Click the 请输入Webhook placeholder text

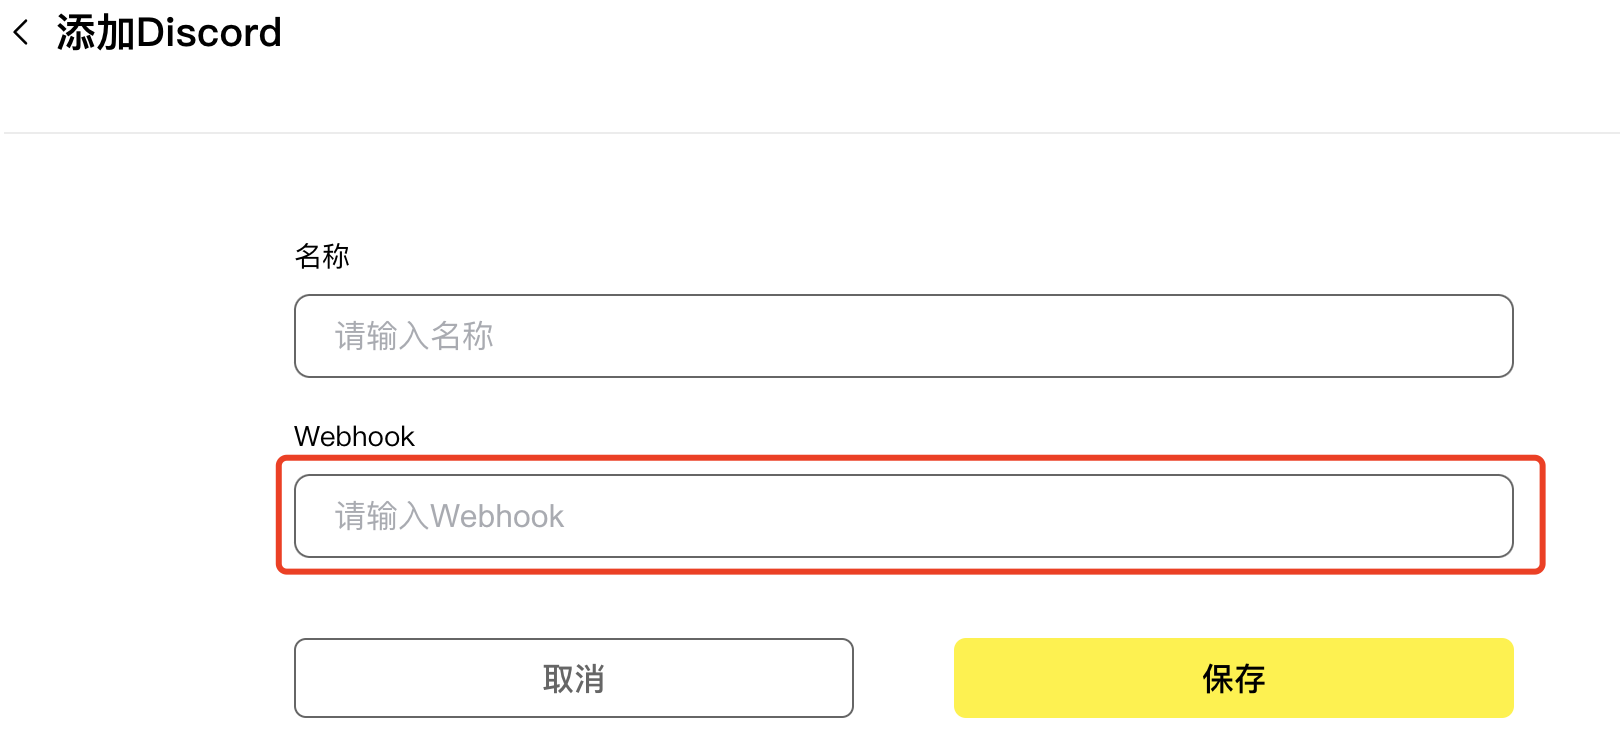(x=449, y=516)
